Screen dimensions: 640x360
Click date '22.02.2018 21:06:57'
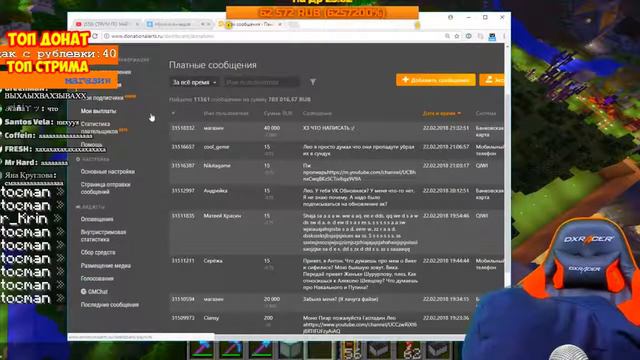click(446, 147)
